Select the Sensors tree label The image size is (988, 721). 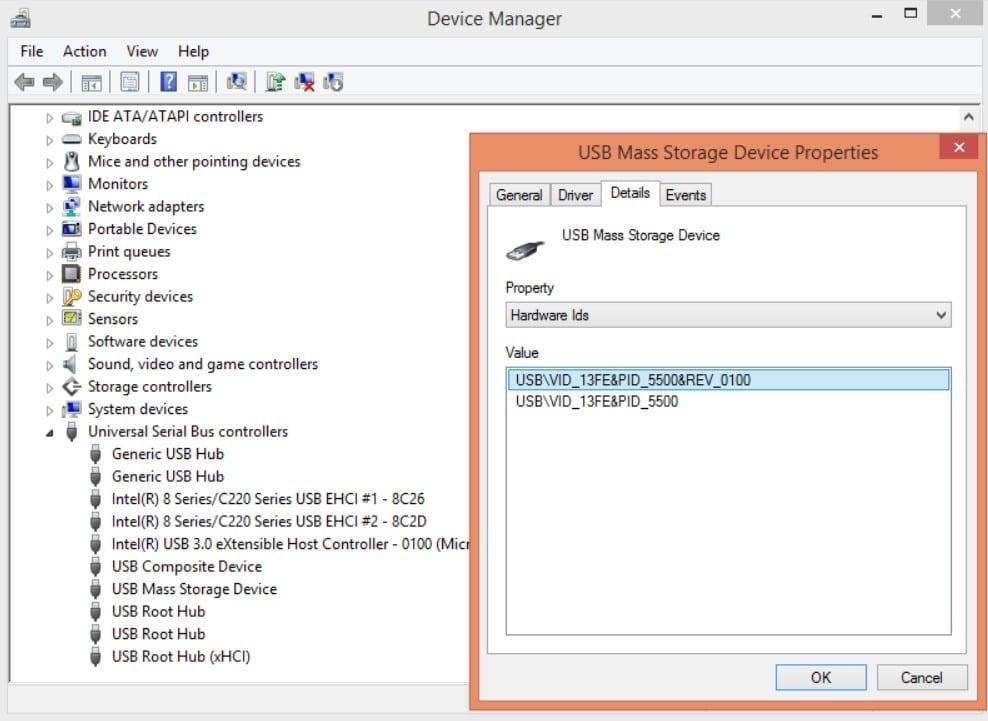[x=113, y=319]
